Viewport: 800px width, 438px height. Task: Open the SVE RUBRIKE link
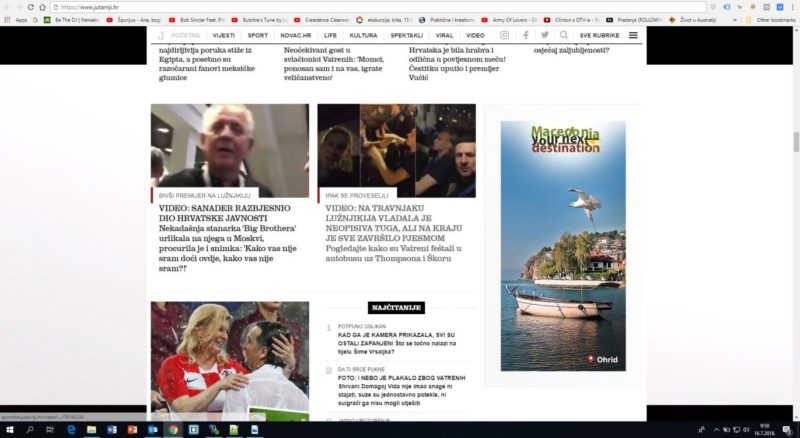tap(599, 35)
